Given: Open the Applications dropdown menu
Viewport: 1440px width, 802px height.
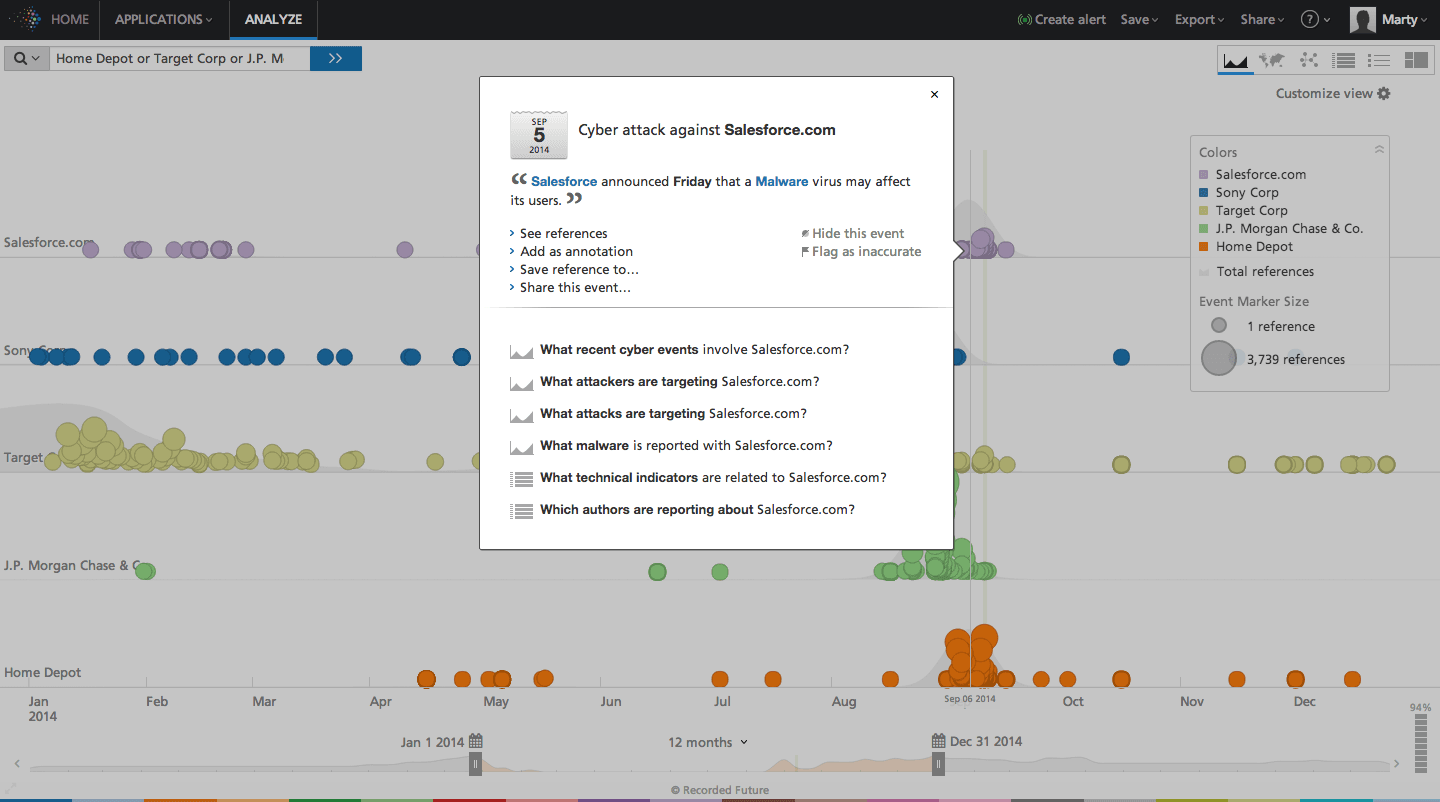Looking at the screenshot, I should (164, 19).
